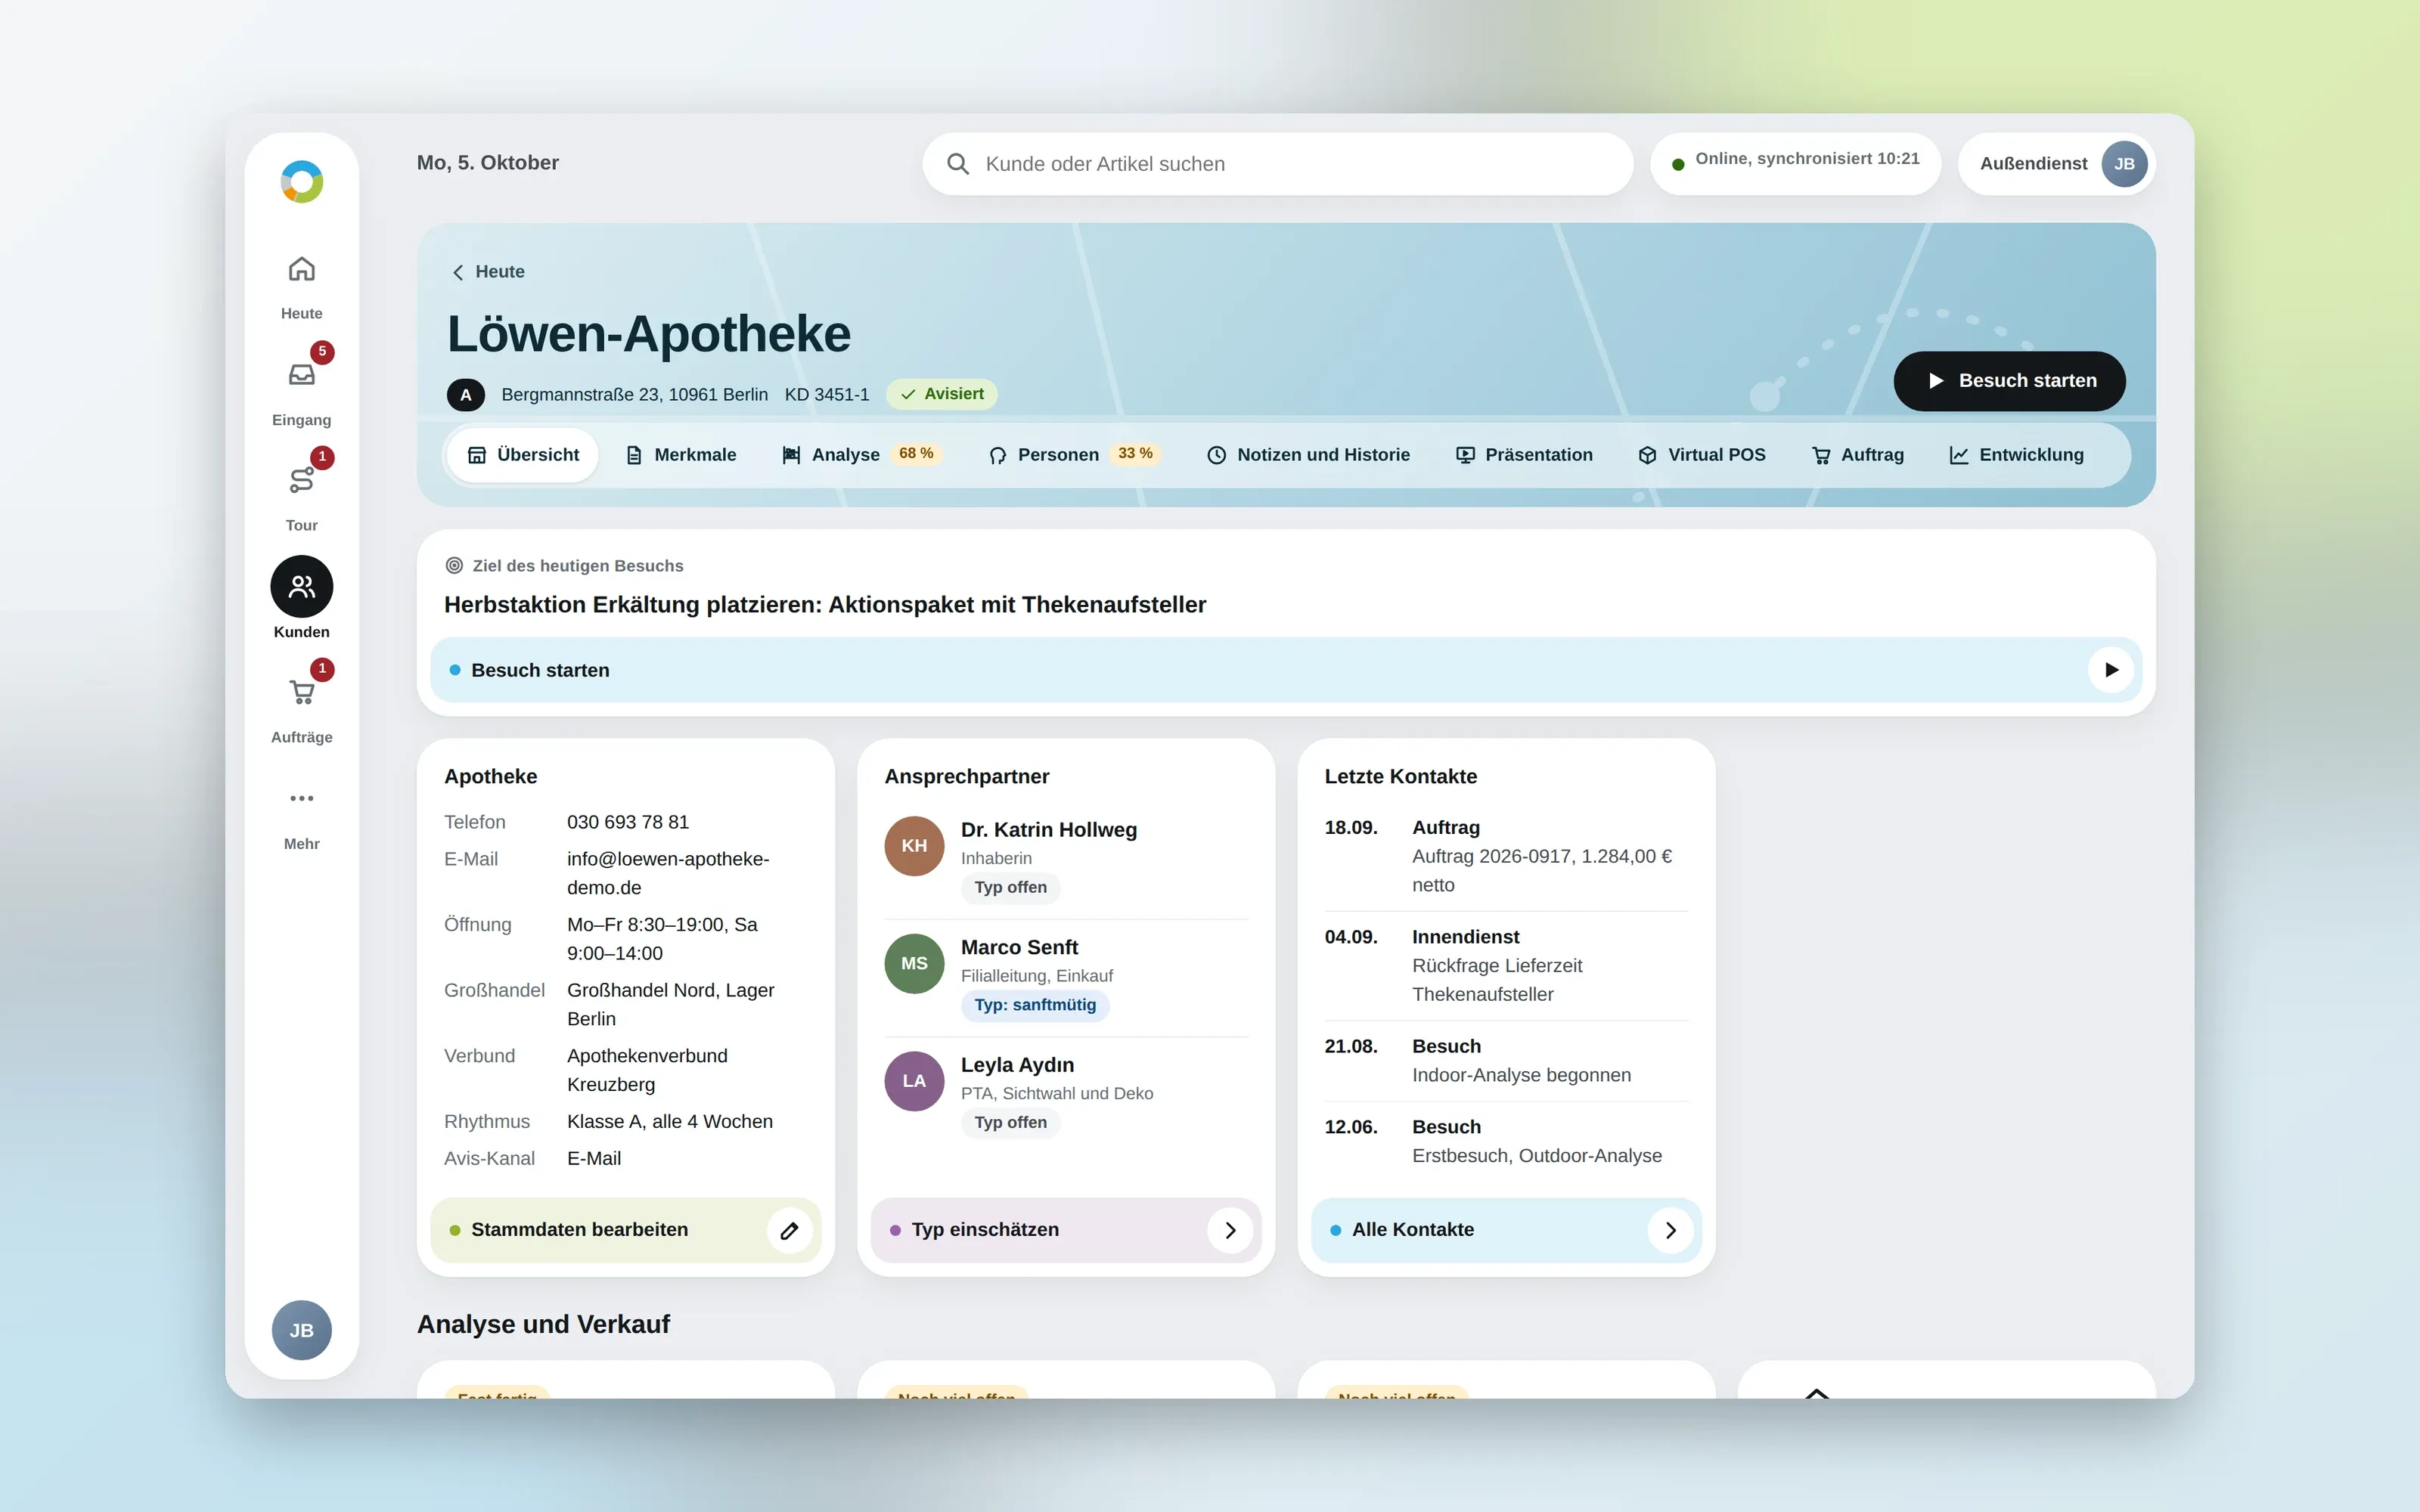Click the black Besuch starten button

point(2009,381)
